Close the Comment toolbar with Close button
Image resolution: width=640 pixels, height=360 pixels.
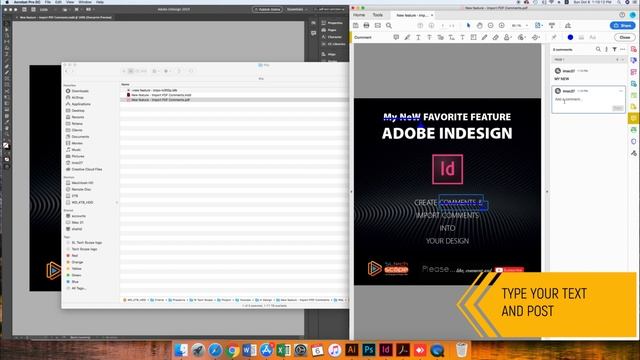(624, 37)
